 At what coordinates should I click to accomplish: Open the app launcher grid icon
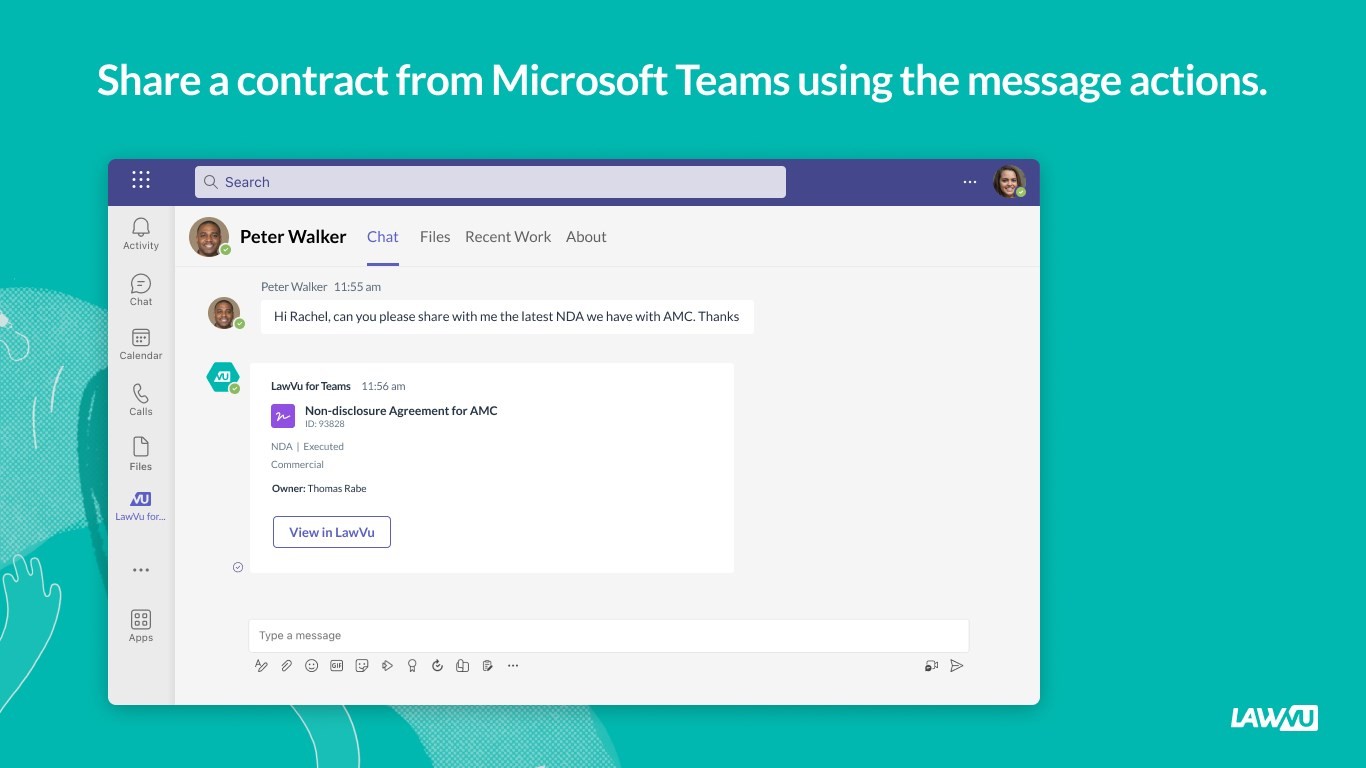point(141,180)
